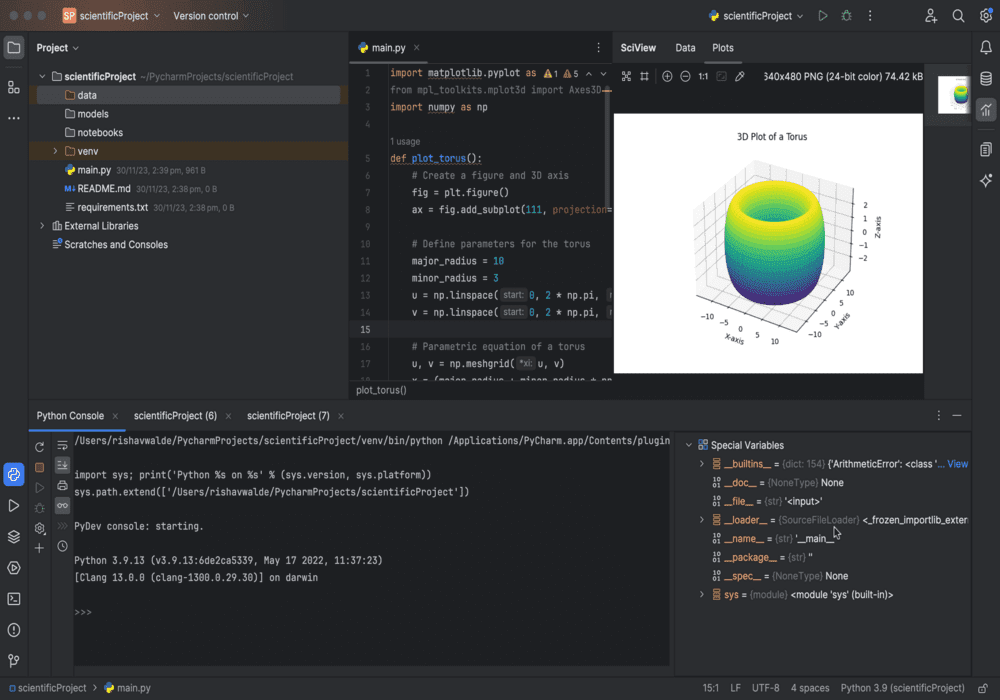Expand the __builtins__ variable
The image size is (1000, 700).
[x=702, y=464]
